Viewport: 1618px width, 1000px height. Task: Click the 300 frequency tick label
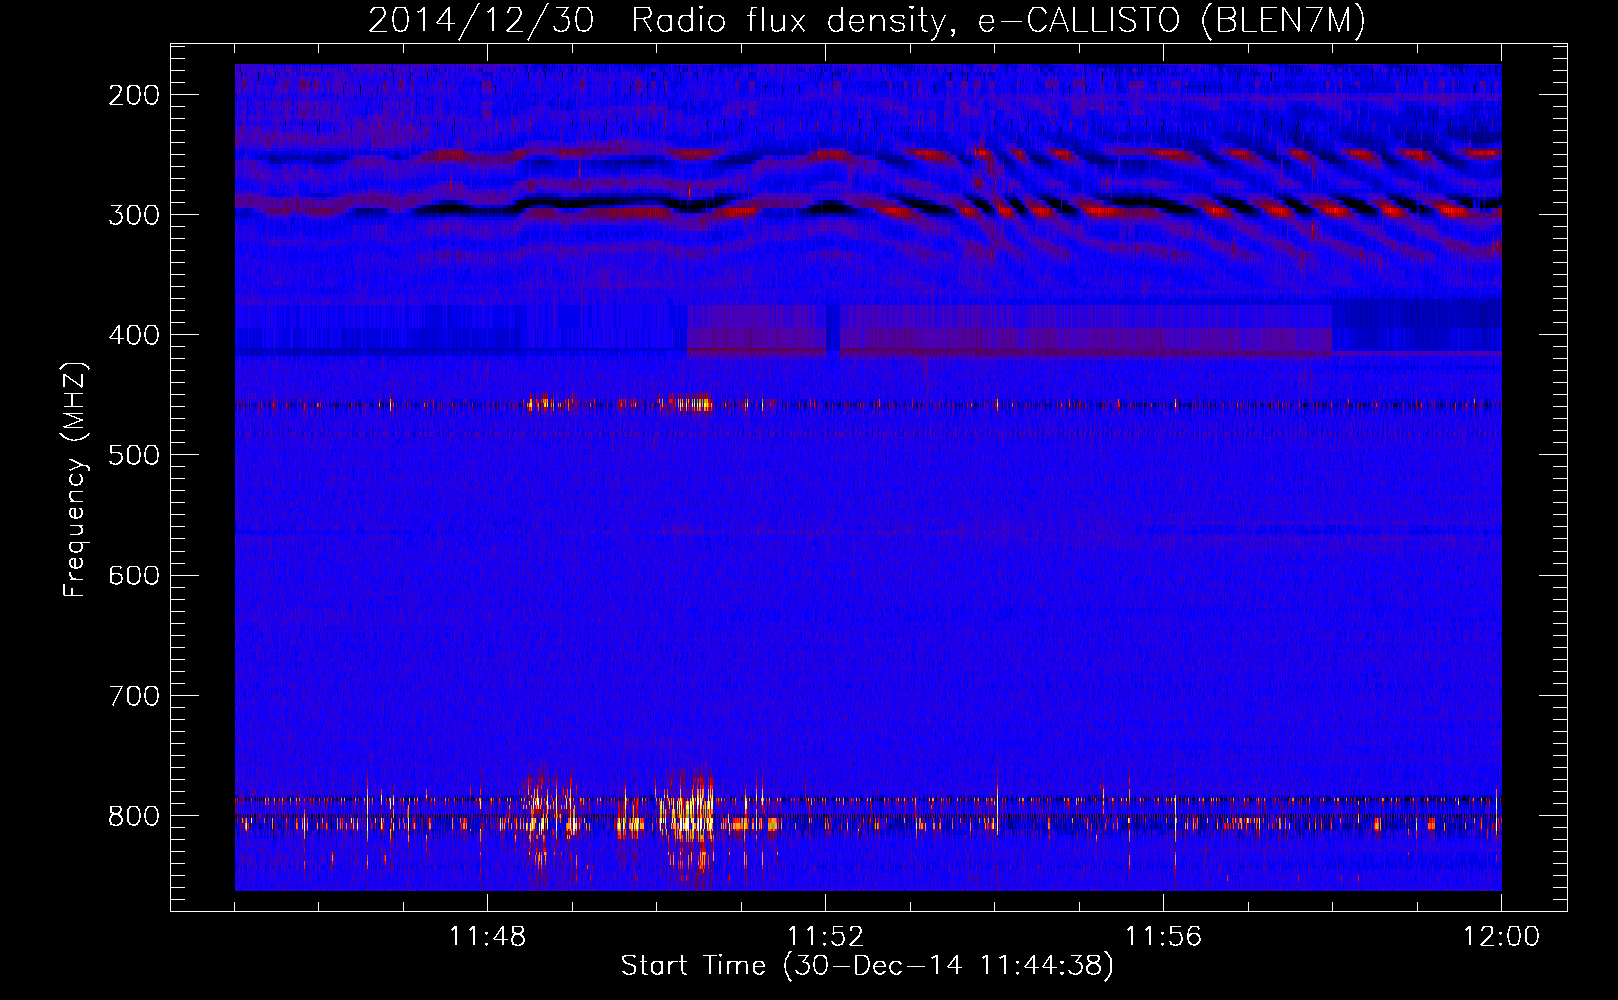pos(134,215)
